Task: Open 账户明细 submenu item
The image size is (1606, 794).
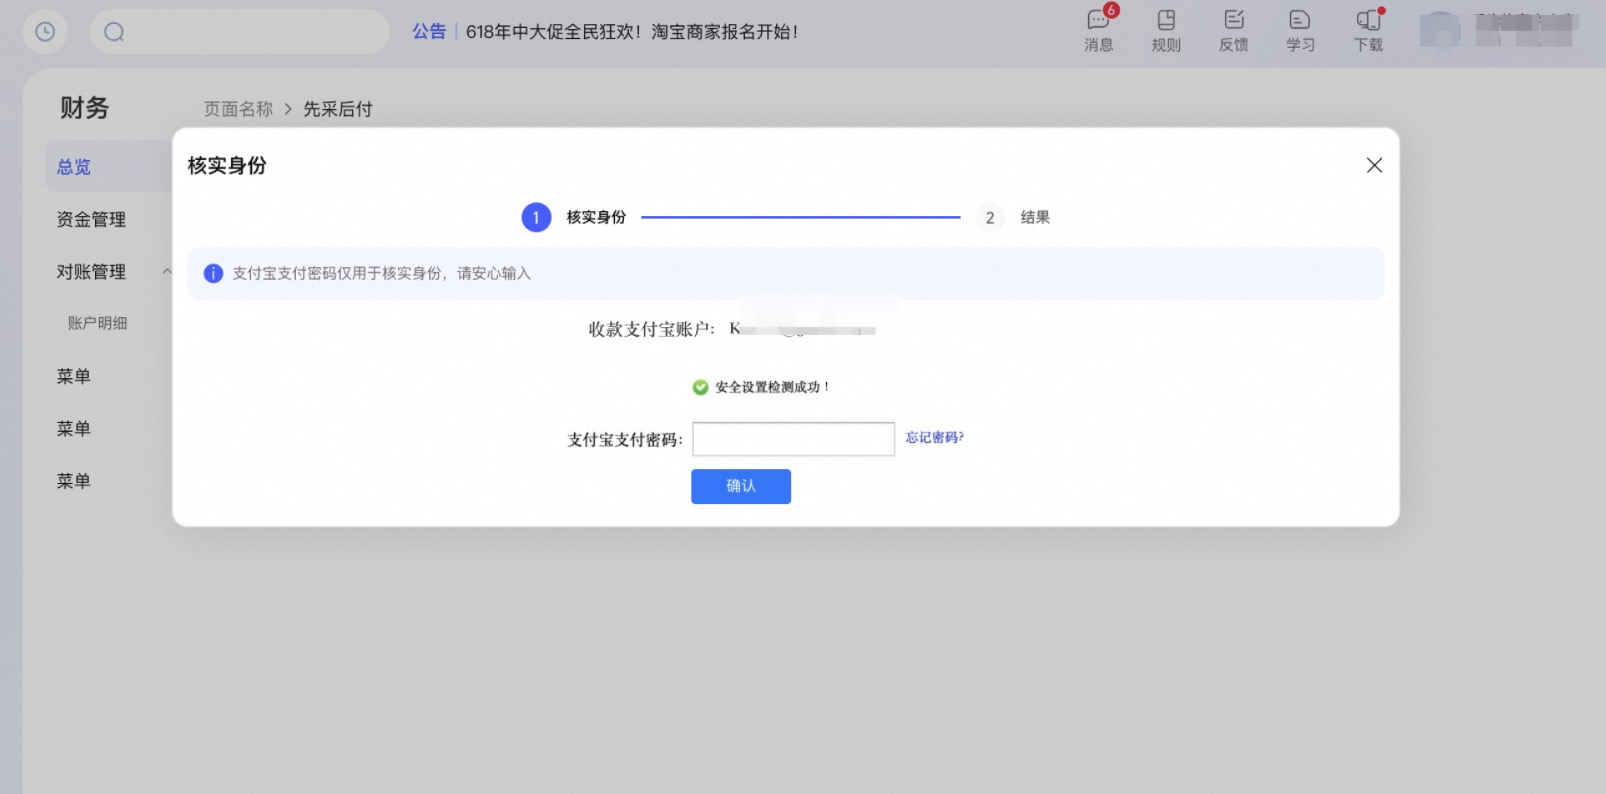Action: (x=97, y=323)
